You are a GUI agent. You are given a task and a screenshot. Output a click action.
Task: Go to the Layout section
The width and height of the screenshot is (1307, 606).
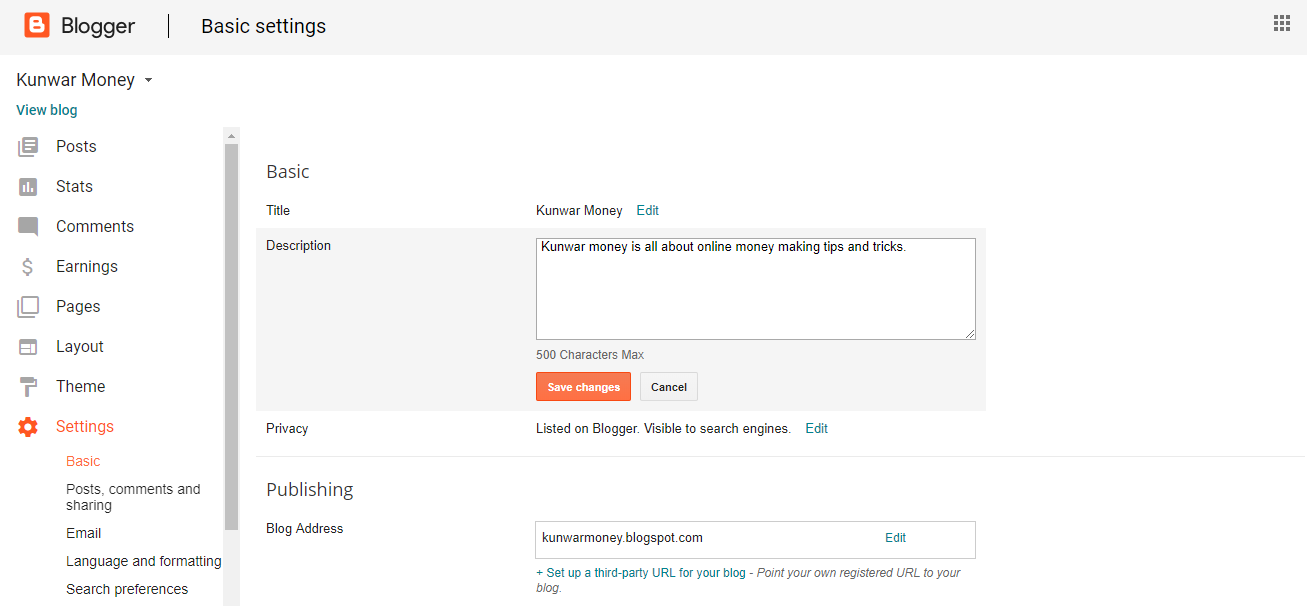80,346
